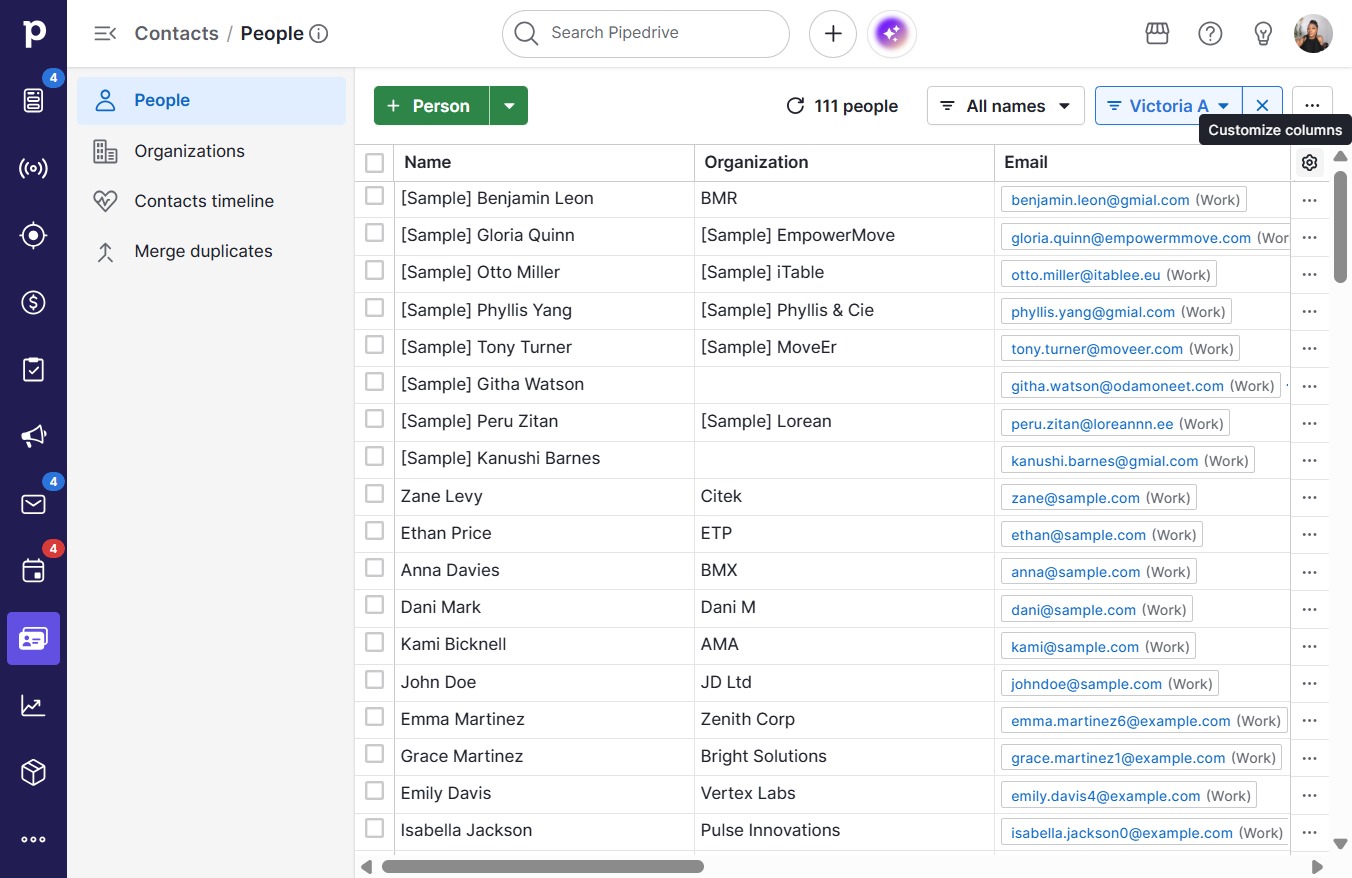The width and height of the screenshot is (1352, 878).
Task: Open the Insights chart sidebar icon
Action: pos(33,705)
